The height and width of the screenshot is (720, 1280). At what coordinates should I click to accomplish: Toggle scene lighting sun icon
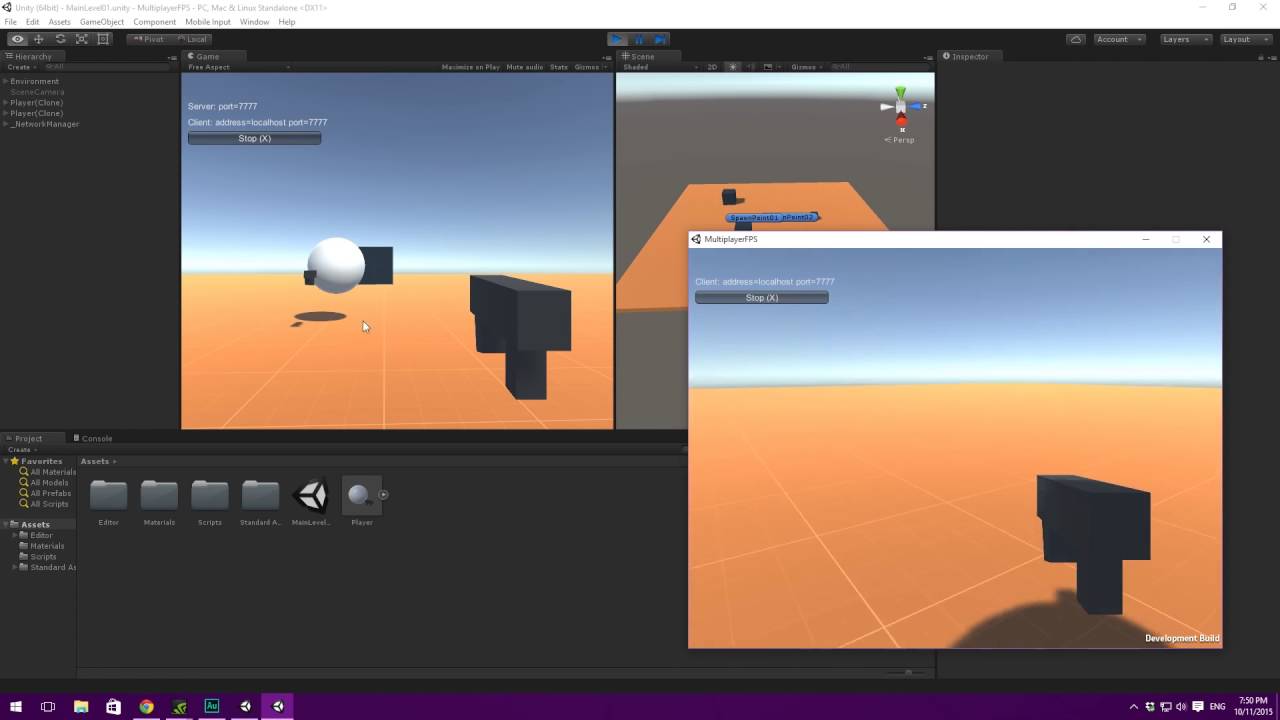[733, 67]
